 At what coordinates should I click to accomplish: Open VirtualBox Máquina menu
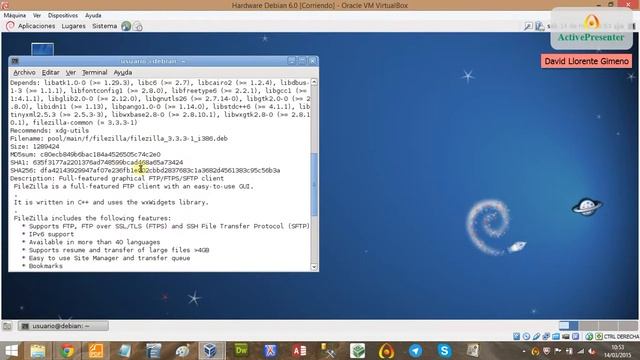coord(15,15)
